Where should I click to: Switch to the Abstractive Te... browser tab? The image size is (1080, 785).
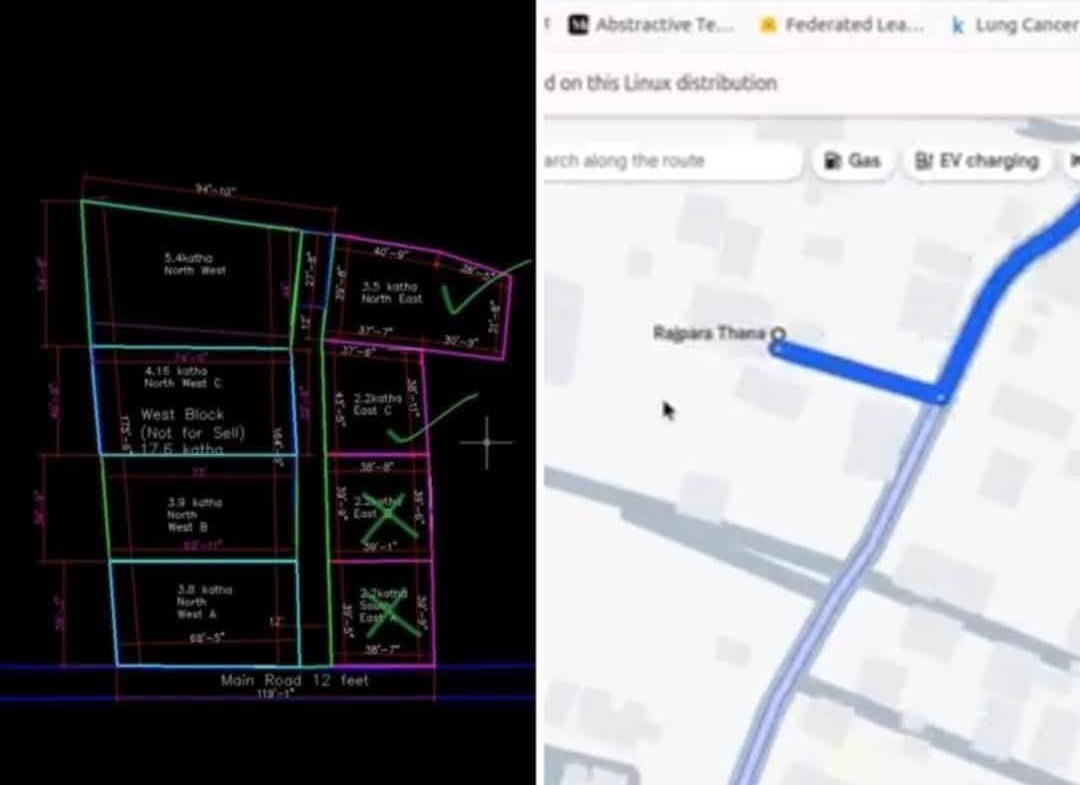click(x=664, y=26)
